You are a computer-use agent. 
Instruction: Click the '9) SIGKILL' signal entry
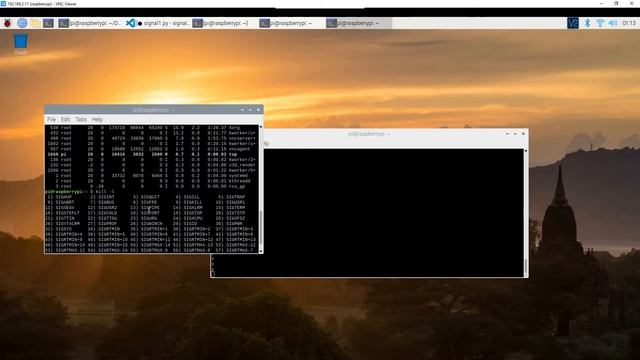[x=187, y=202]
